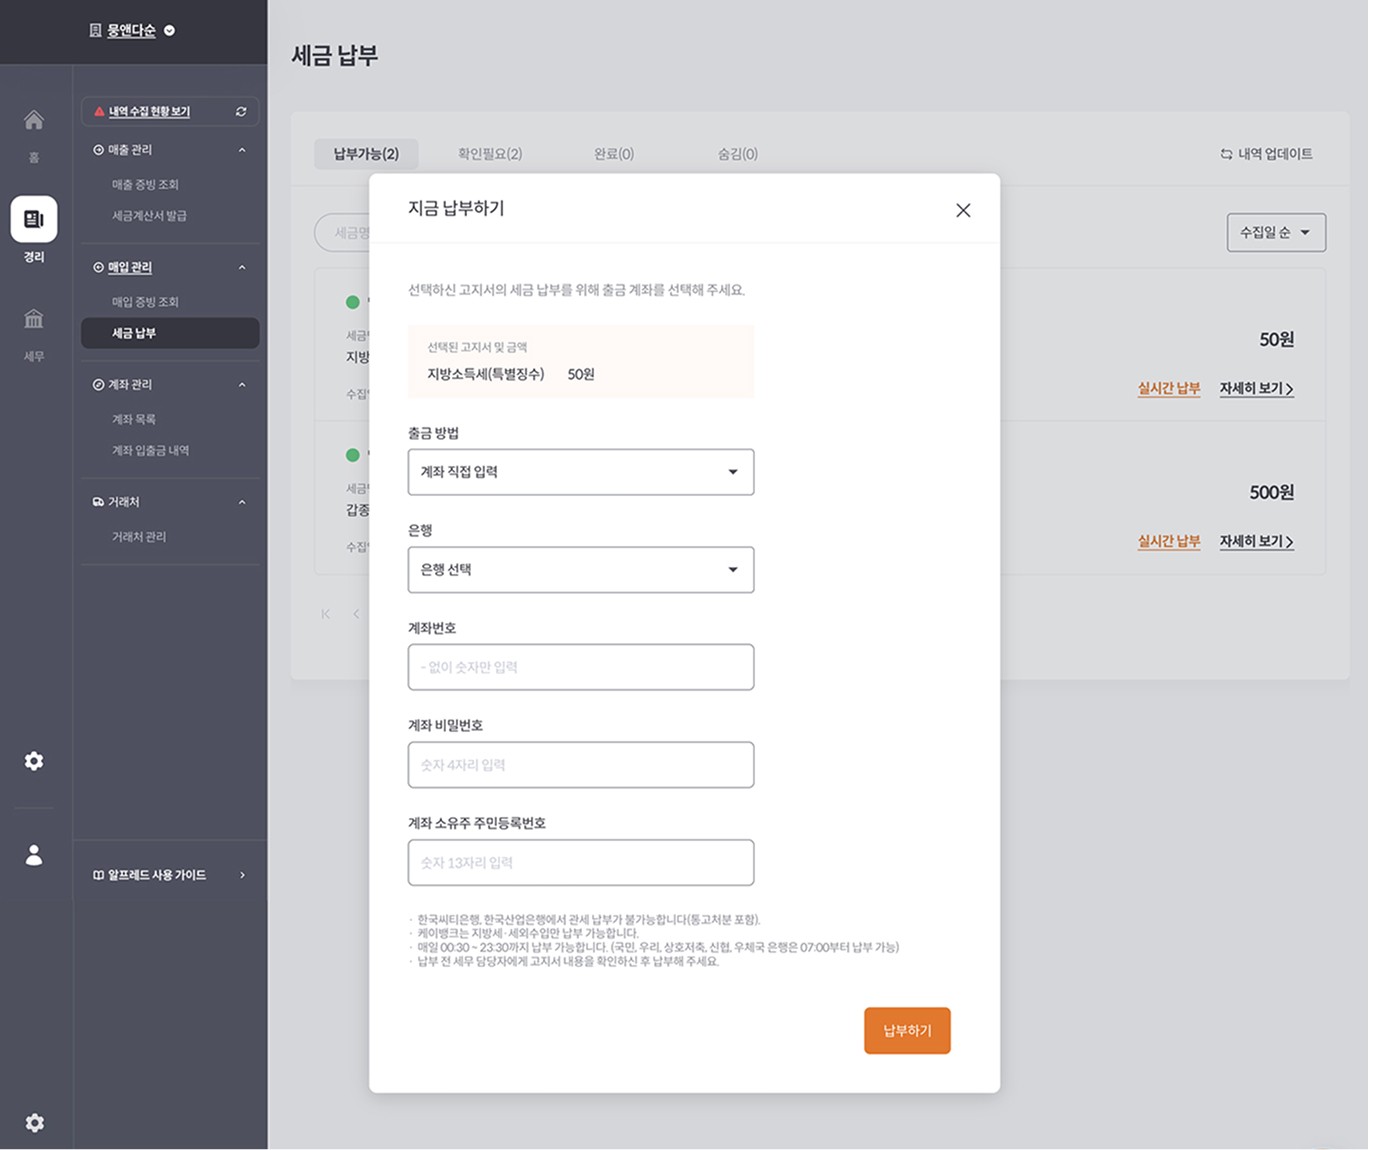Click the 납부하기 button
This screenshot has width=1388, height=1150.
pyautogui.click(x=906, y=1030)
